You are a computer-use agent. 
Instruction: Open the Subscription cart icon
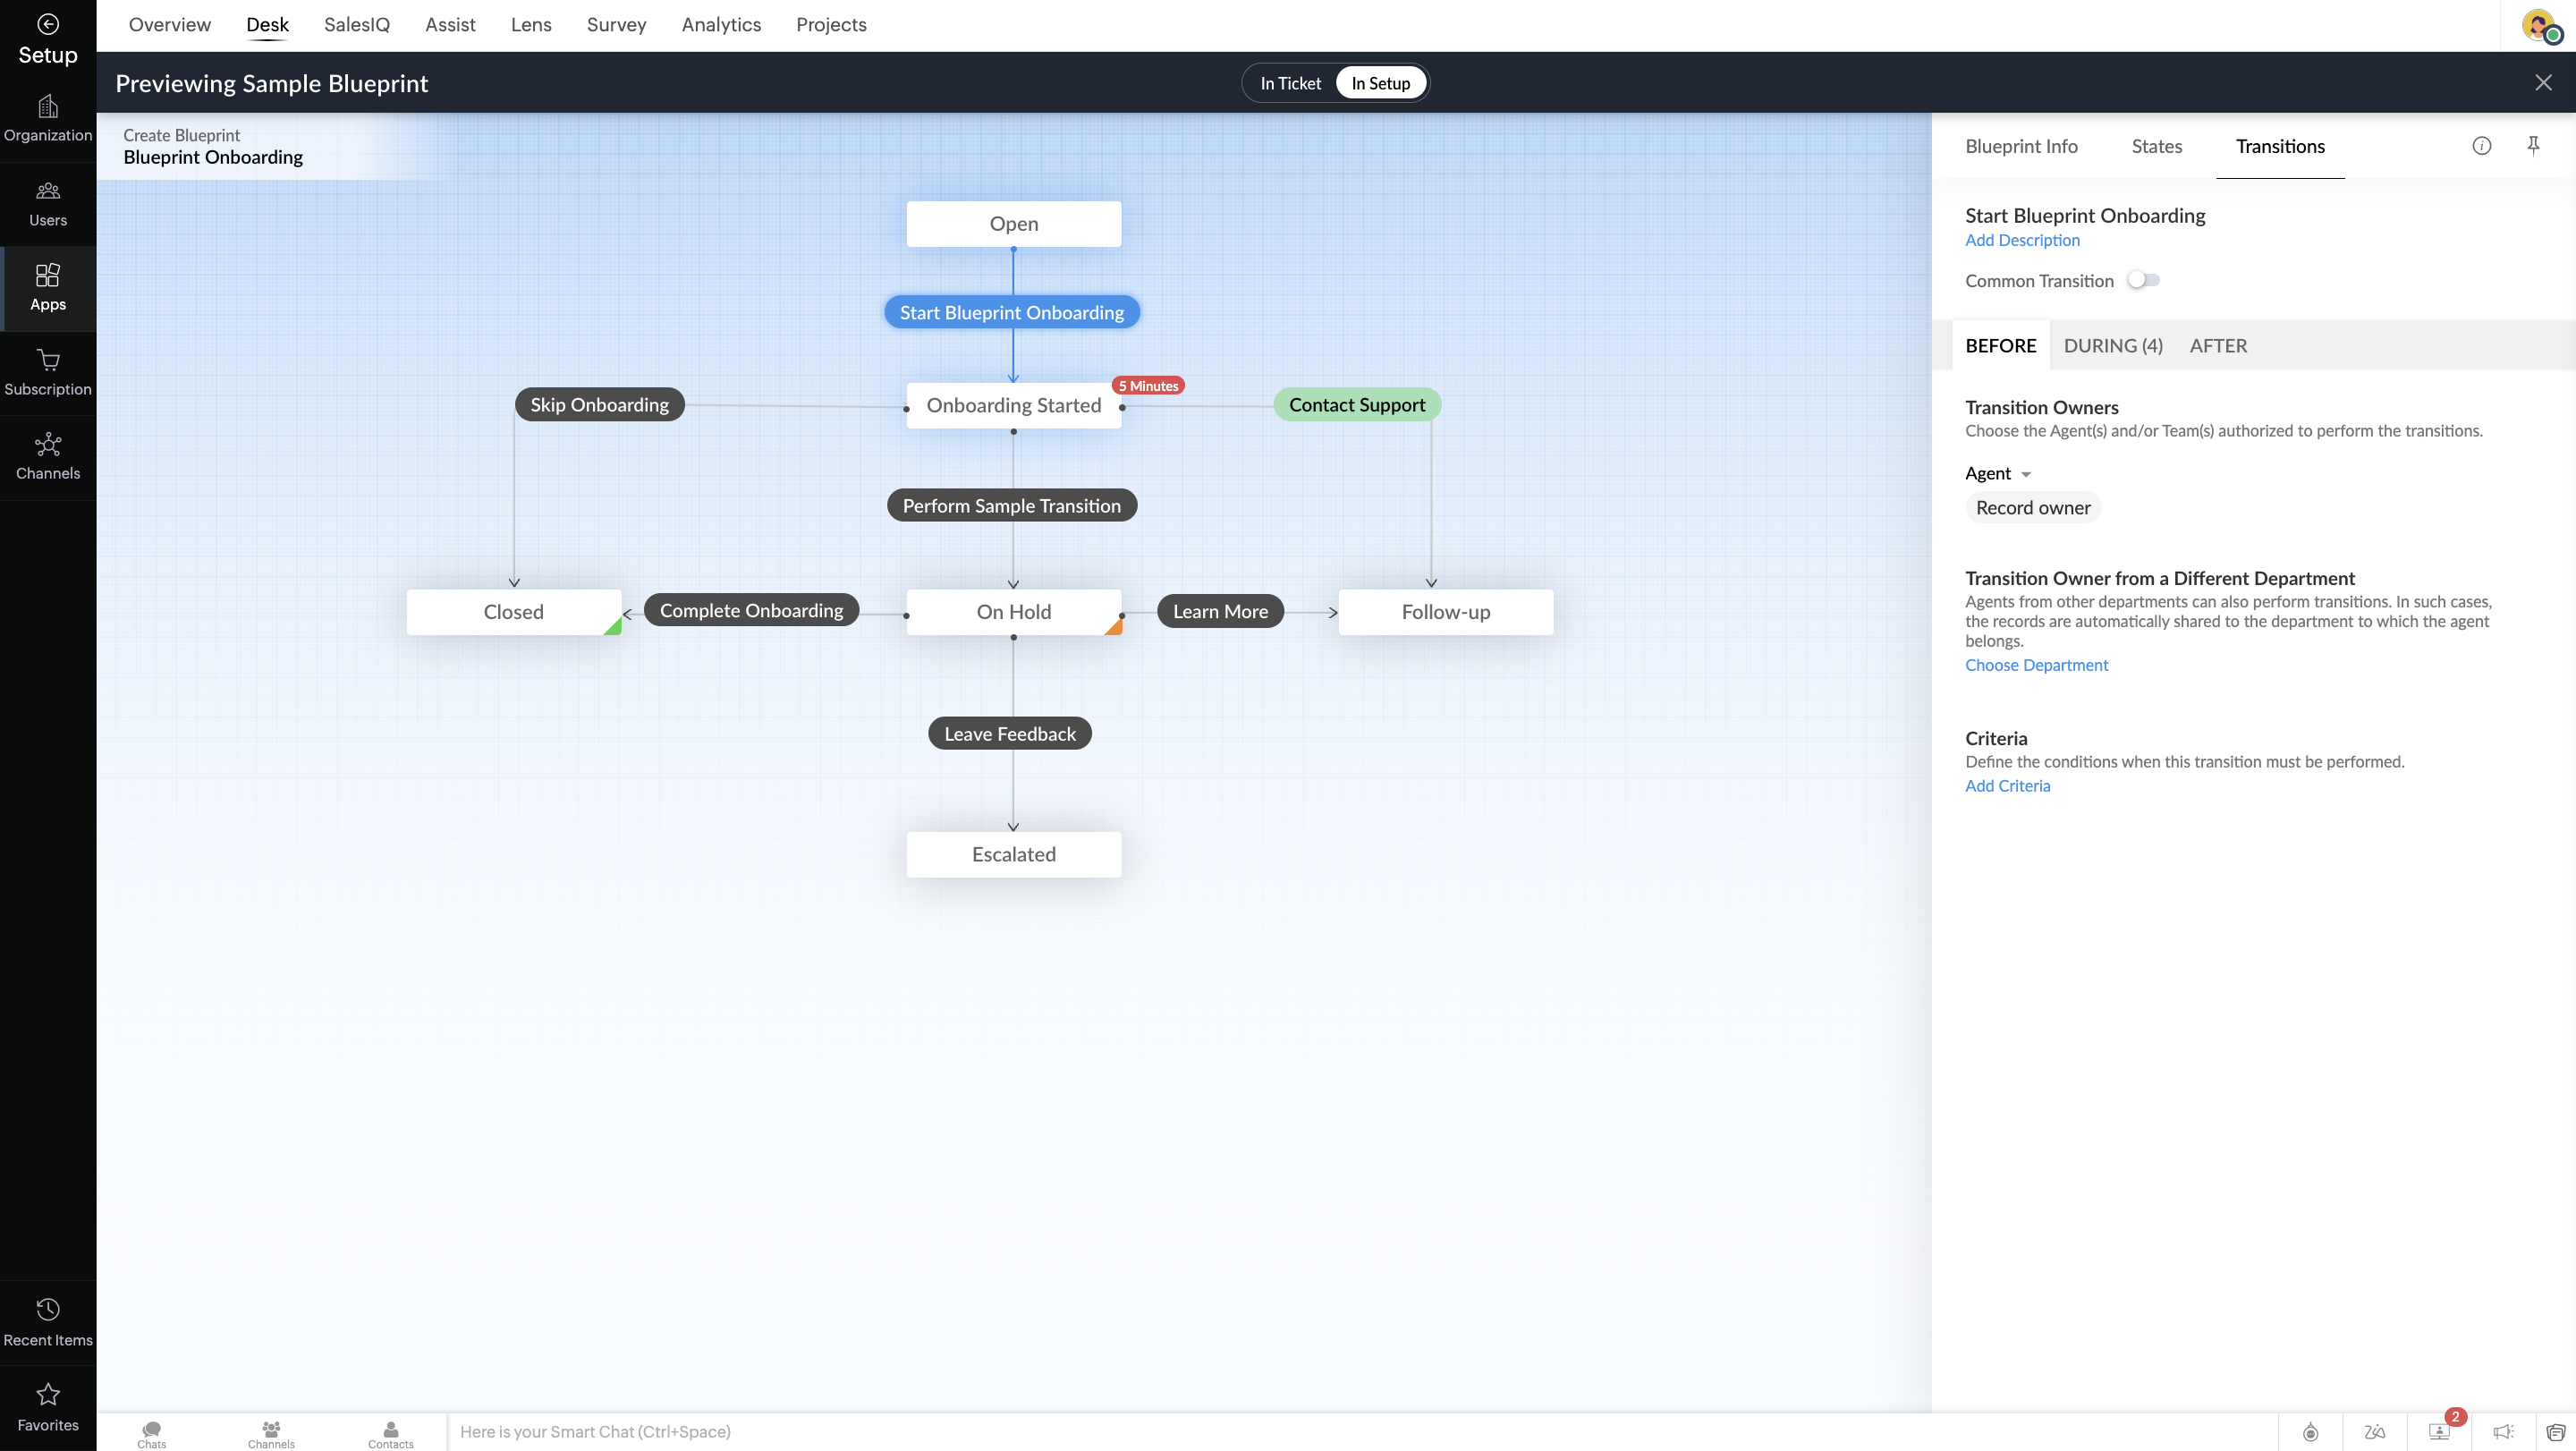click(x=48, y=360)
